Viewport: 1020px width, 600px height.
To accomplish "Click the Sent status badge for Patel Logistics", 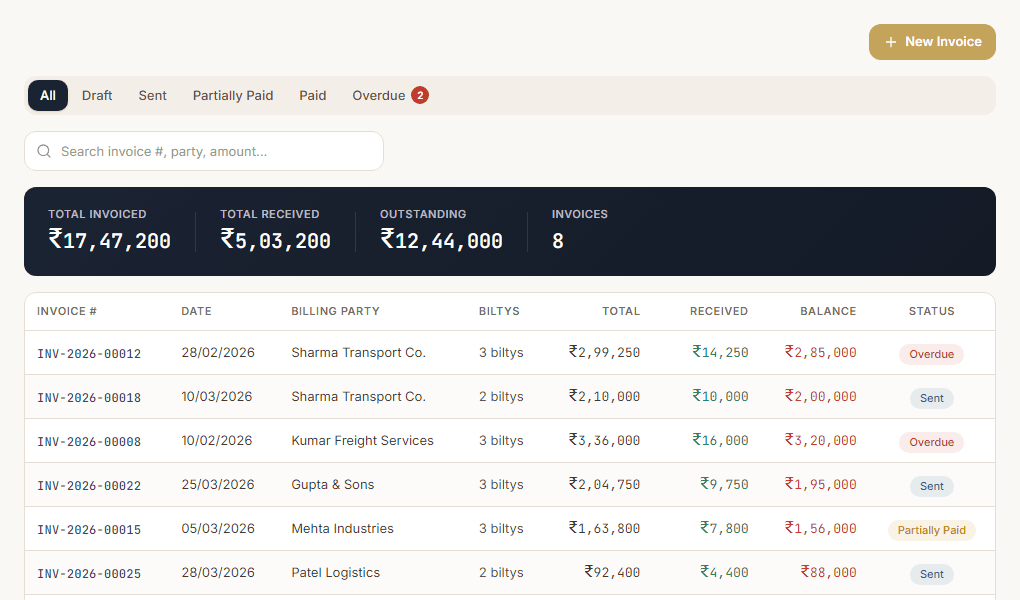I will (932, 574).
